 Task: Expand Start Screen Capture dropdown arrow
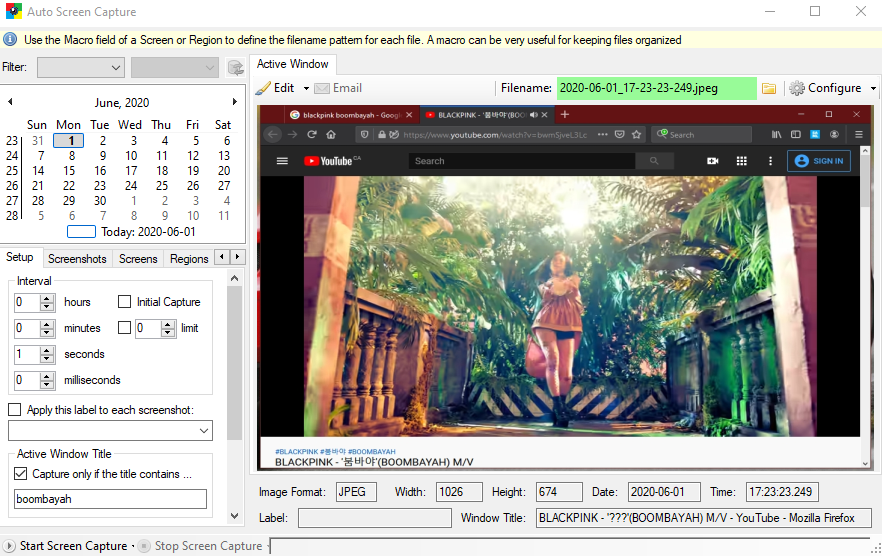[x=133, y=546]
